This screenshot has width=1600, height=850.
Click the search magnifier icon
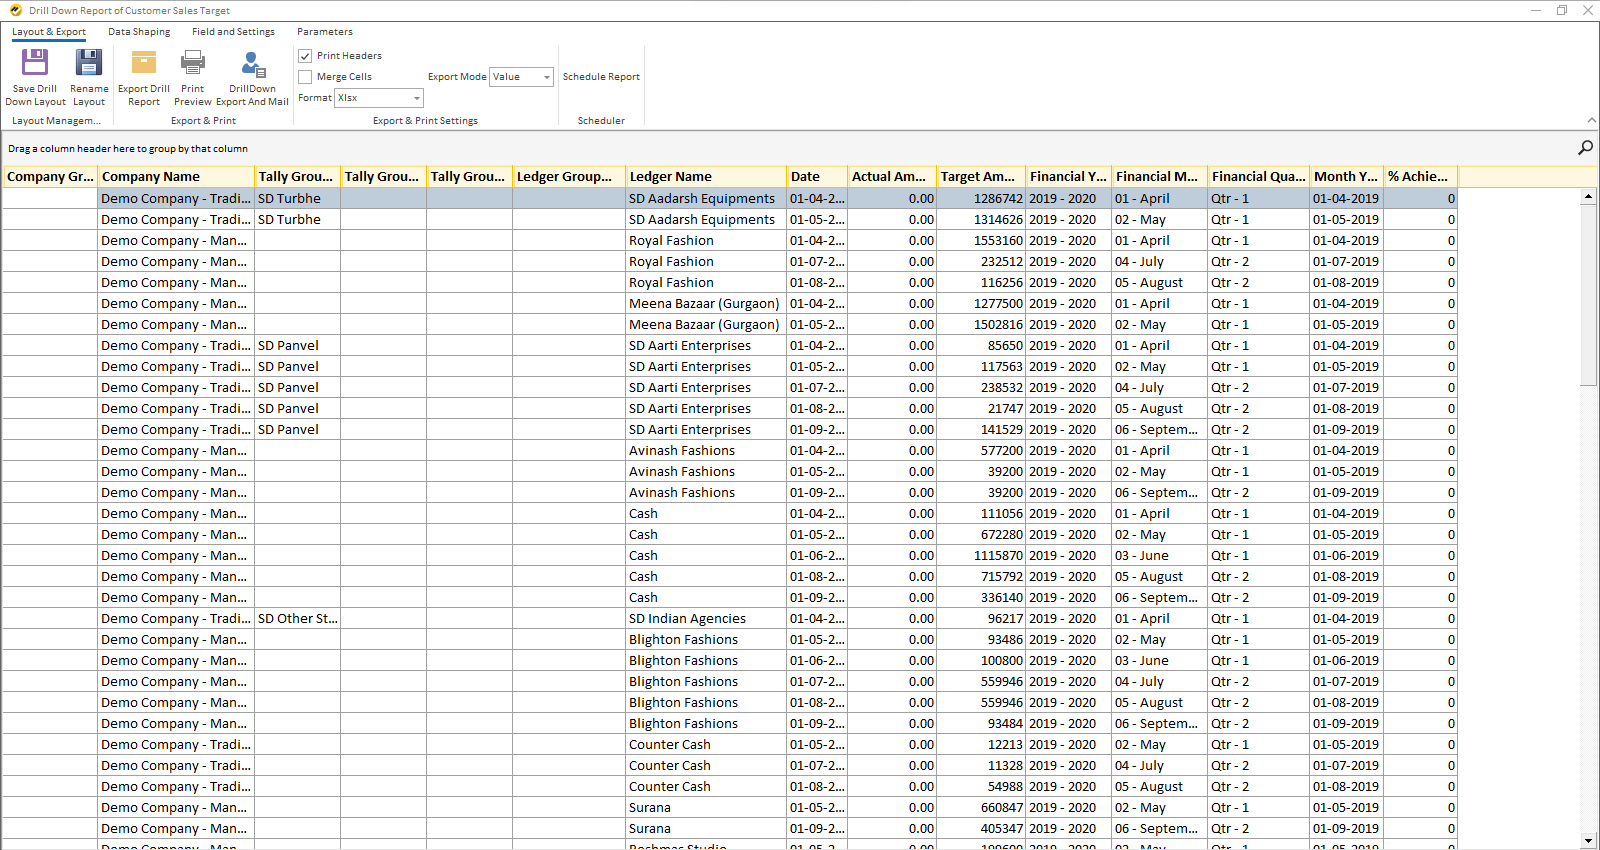pos(1585,148)
